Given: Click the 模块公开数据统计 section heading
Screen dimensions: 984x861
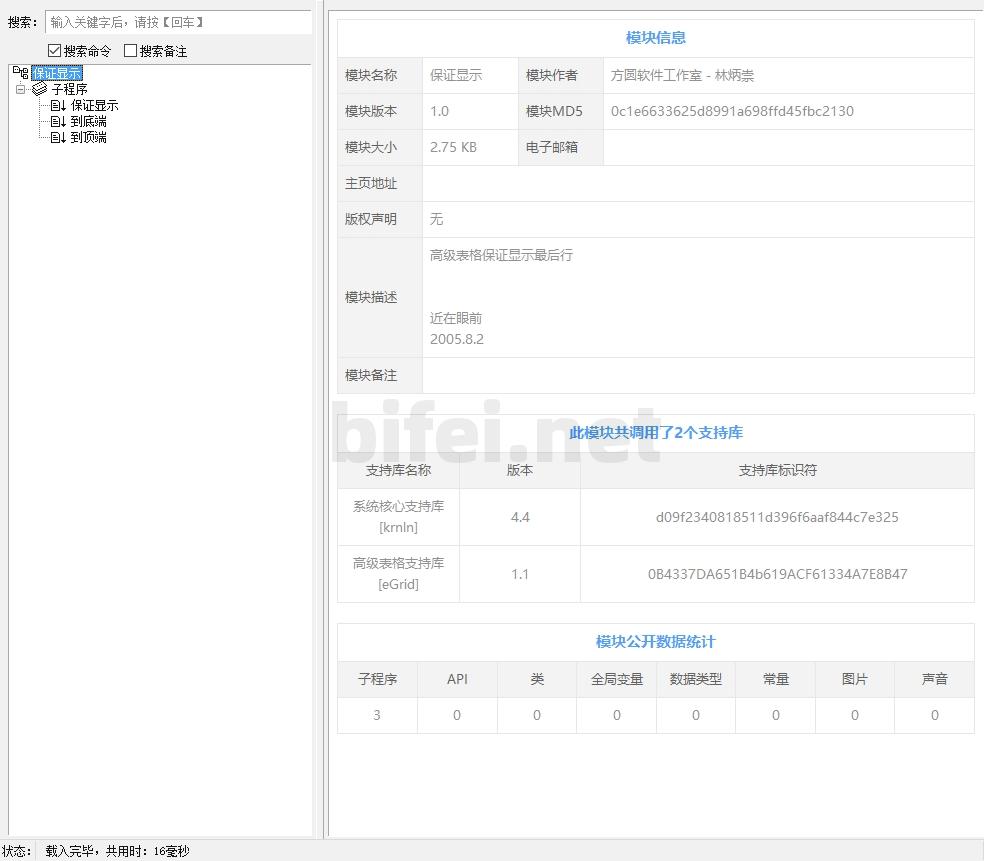Looking at the screenshot, I should click(655, 642).
